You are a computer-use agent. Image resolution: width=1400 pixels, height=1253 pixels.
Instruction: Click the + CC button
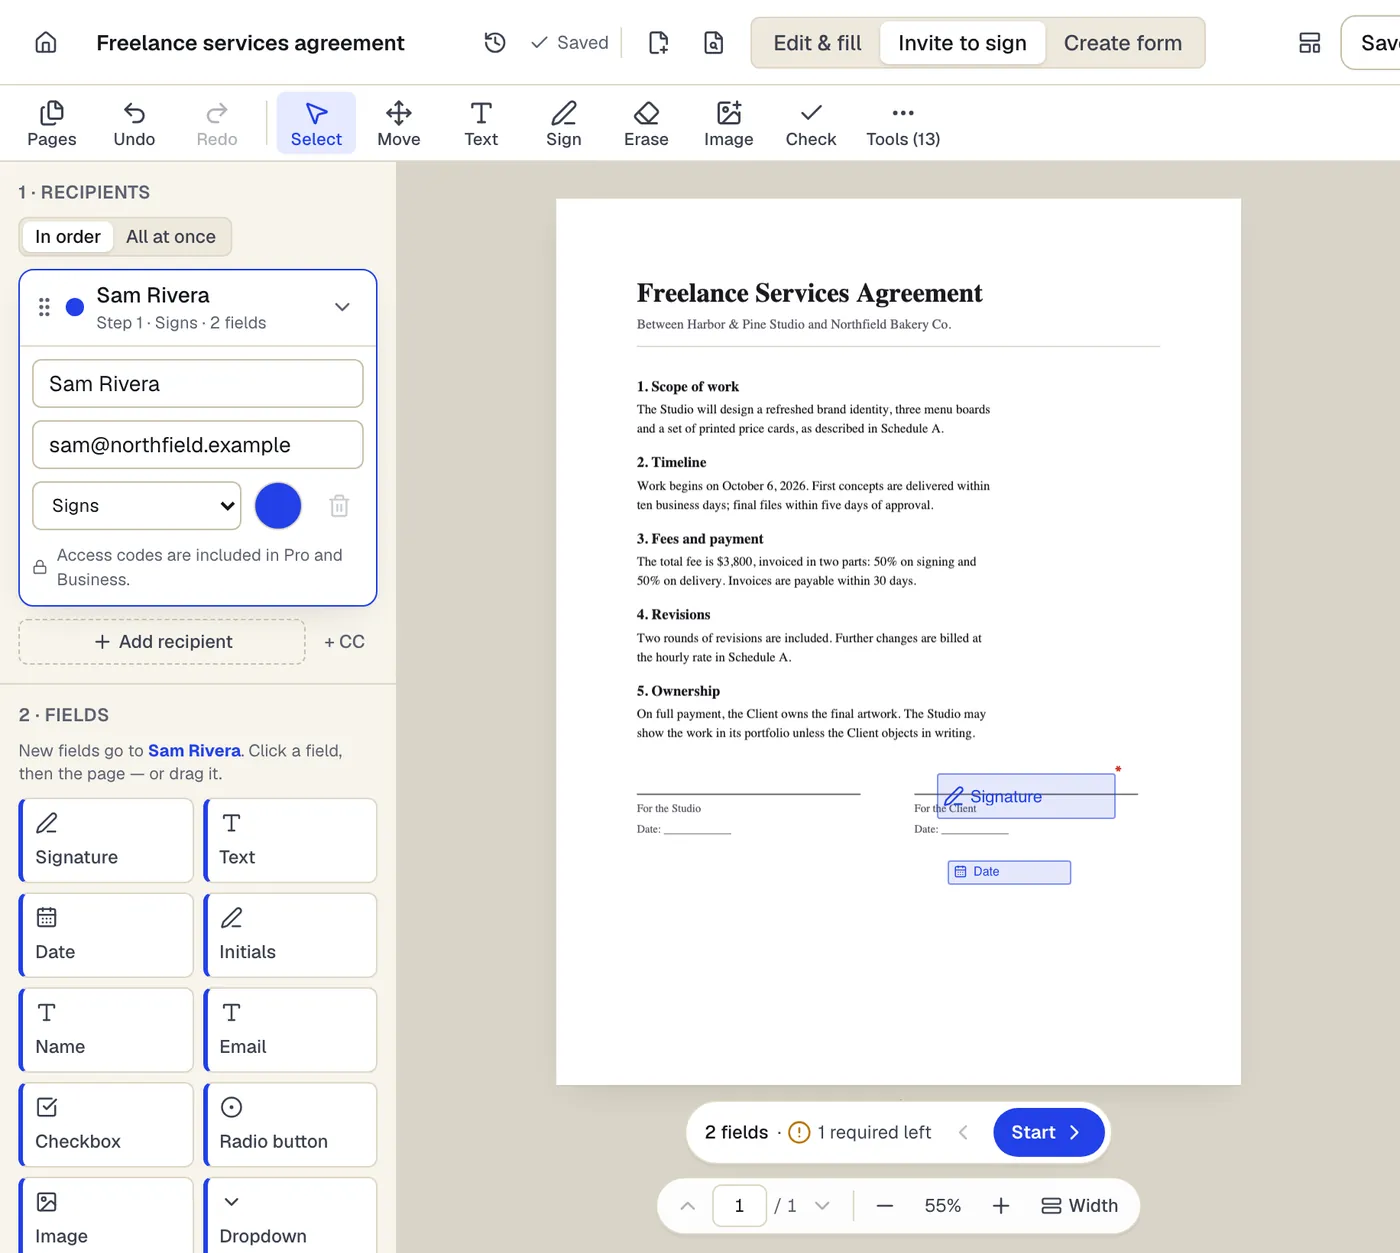pos(344,642)
